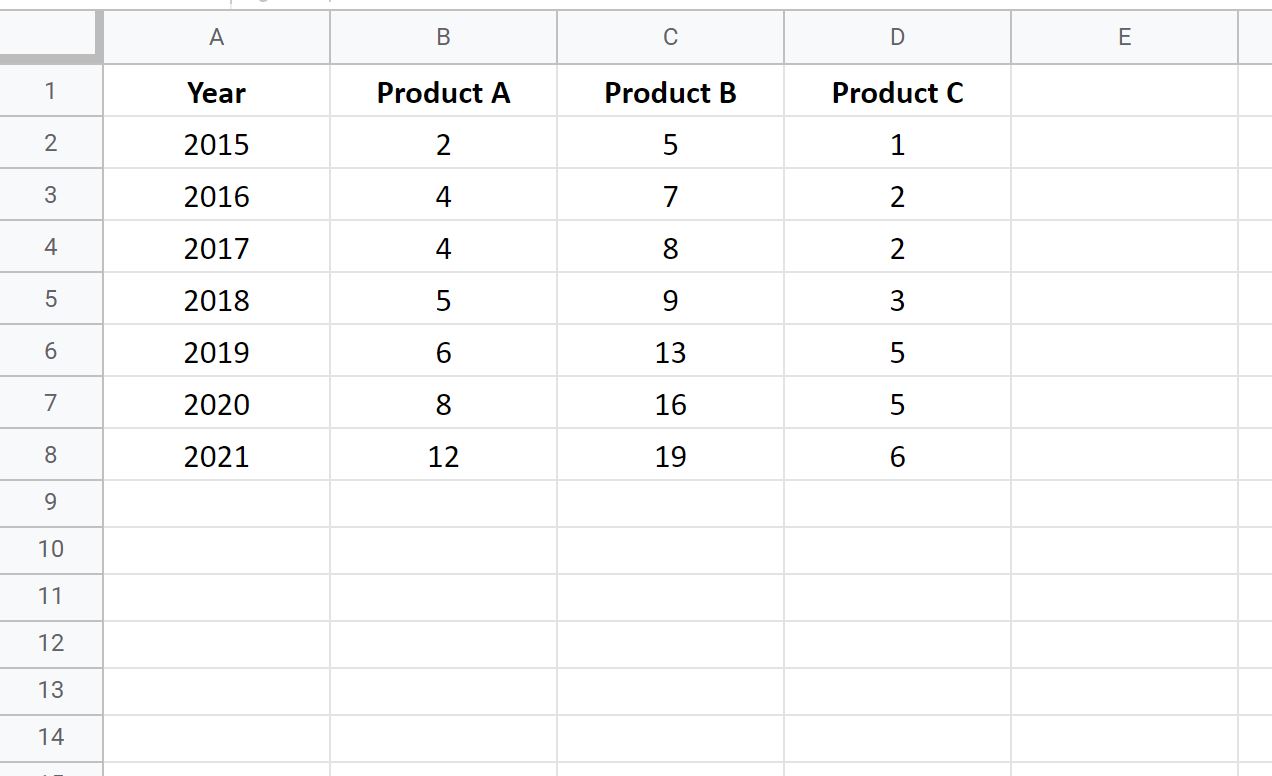Select column B header

coord(443,37)
